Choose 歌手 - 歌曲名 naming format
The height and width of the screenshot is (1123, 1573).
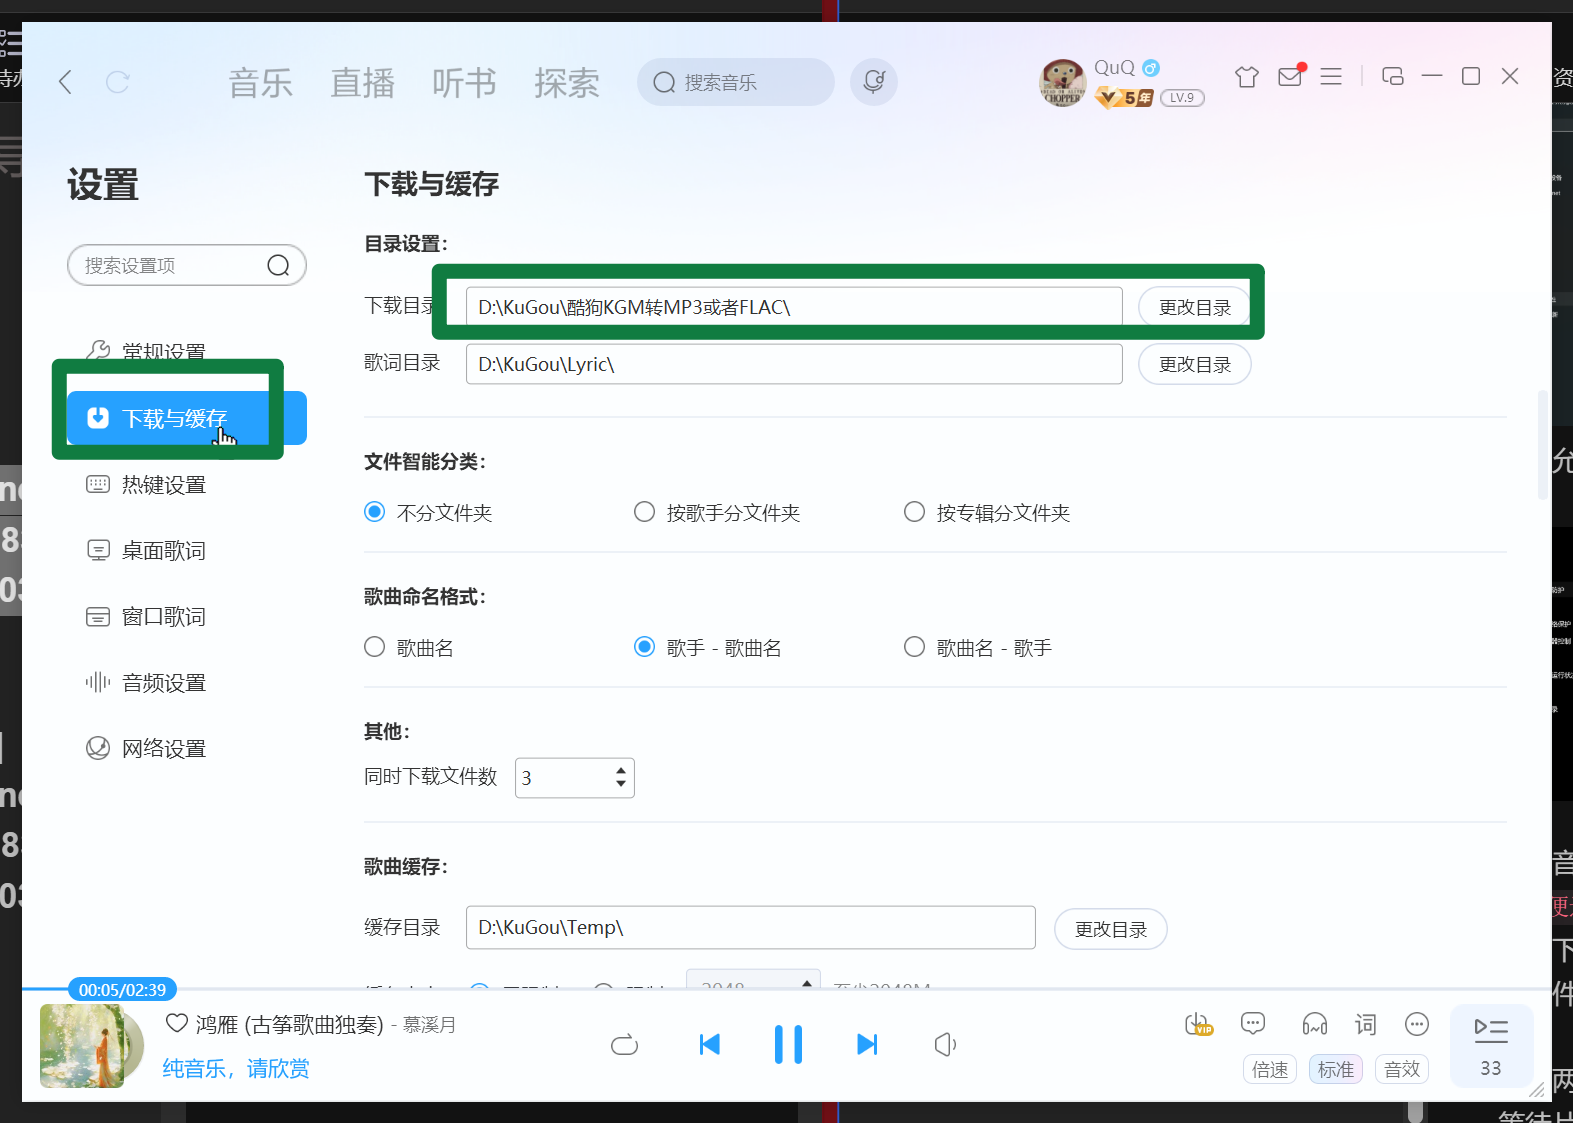click(x=645, y=647)
